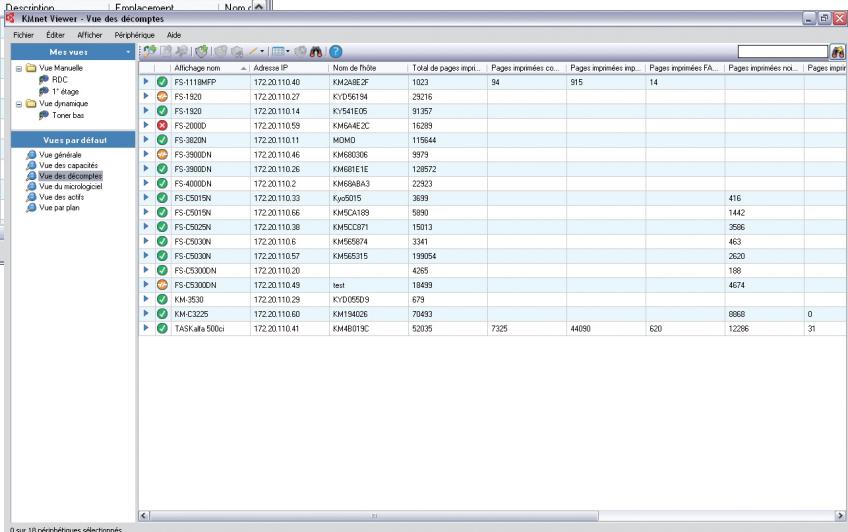Viewport: 848px width, 532px height.
Task: Select the RDC view in the tree
Action: click(59, 79)
